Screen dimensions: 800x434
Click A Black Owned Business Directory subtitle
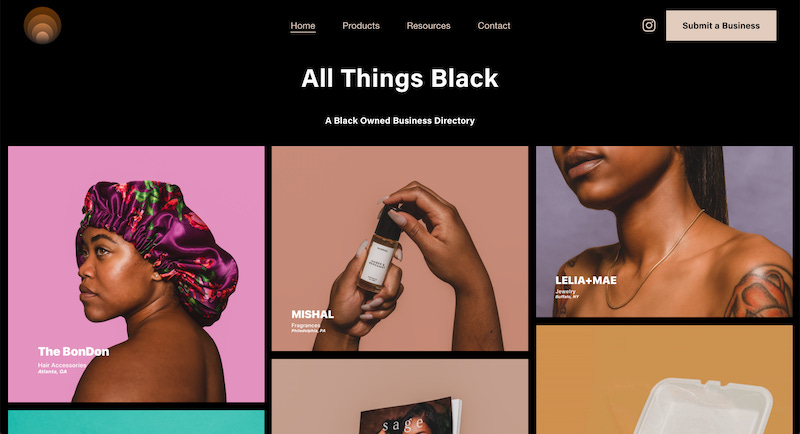coord(400,121)
